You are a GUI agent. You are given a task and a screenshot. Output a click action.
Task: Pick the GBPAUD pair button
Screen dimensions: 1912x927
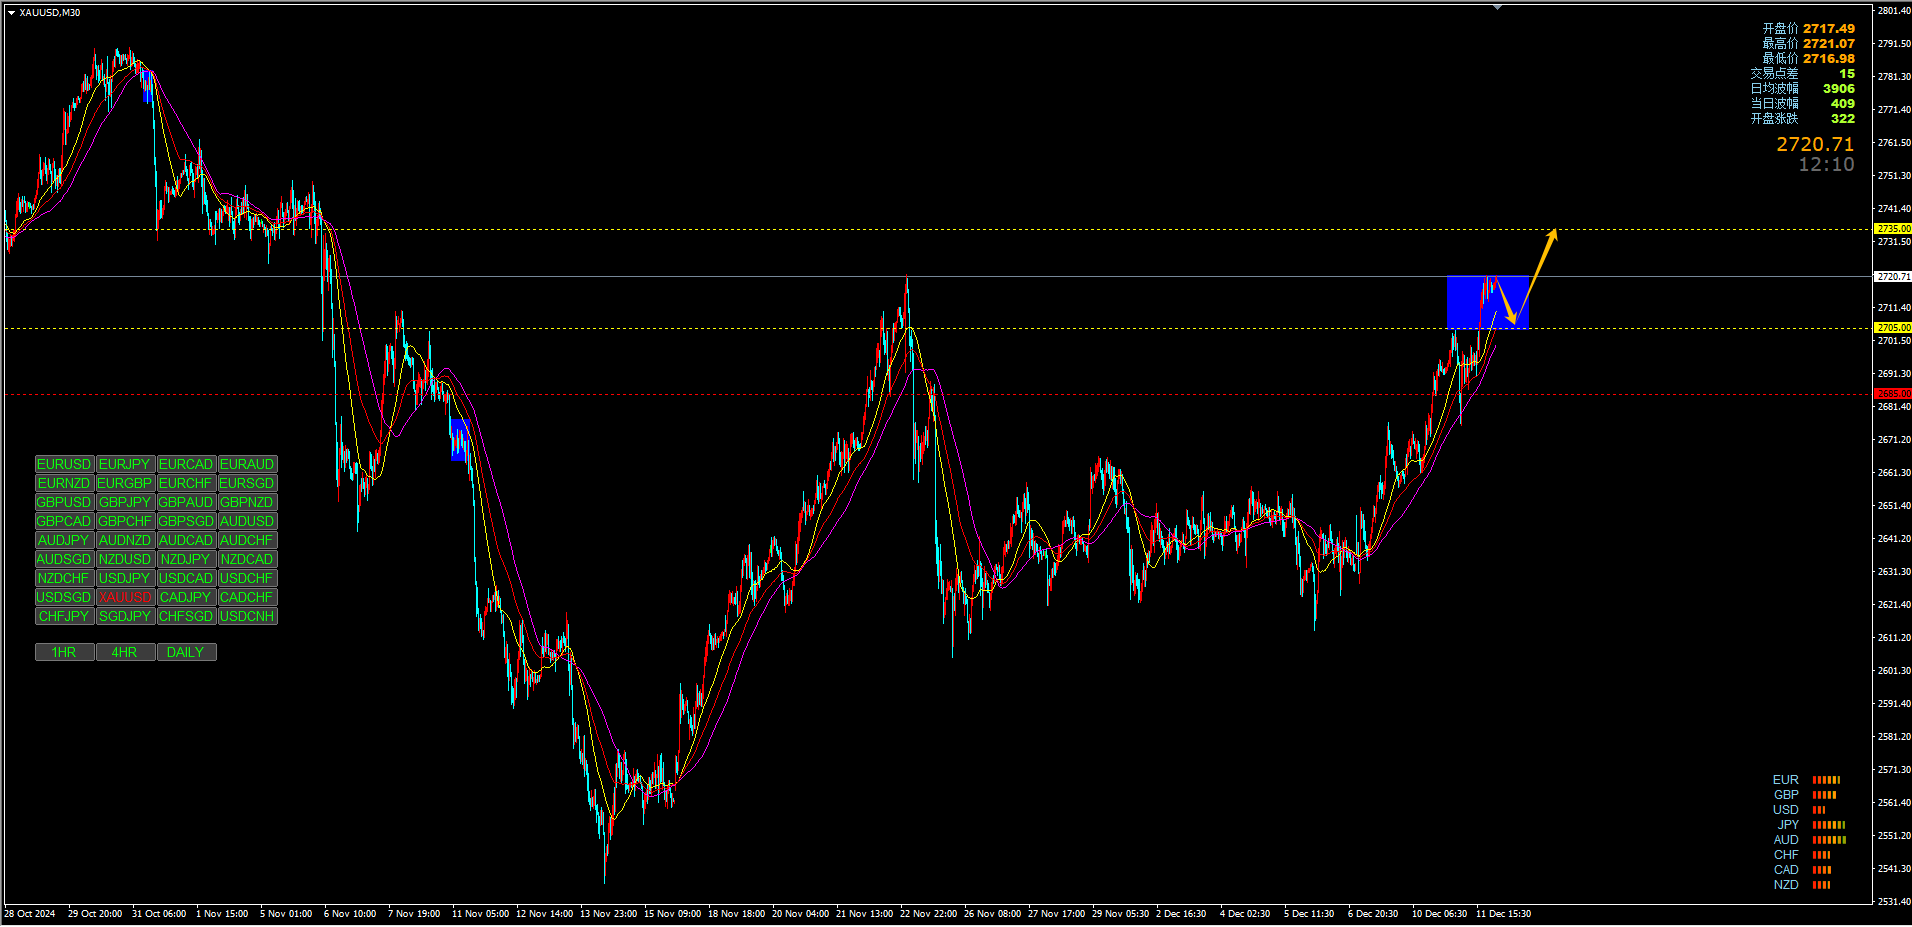pyautogui.click(x=186, y=502)
